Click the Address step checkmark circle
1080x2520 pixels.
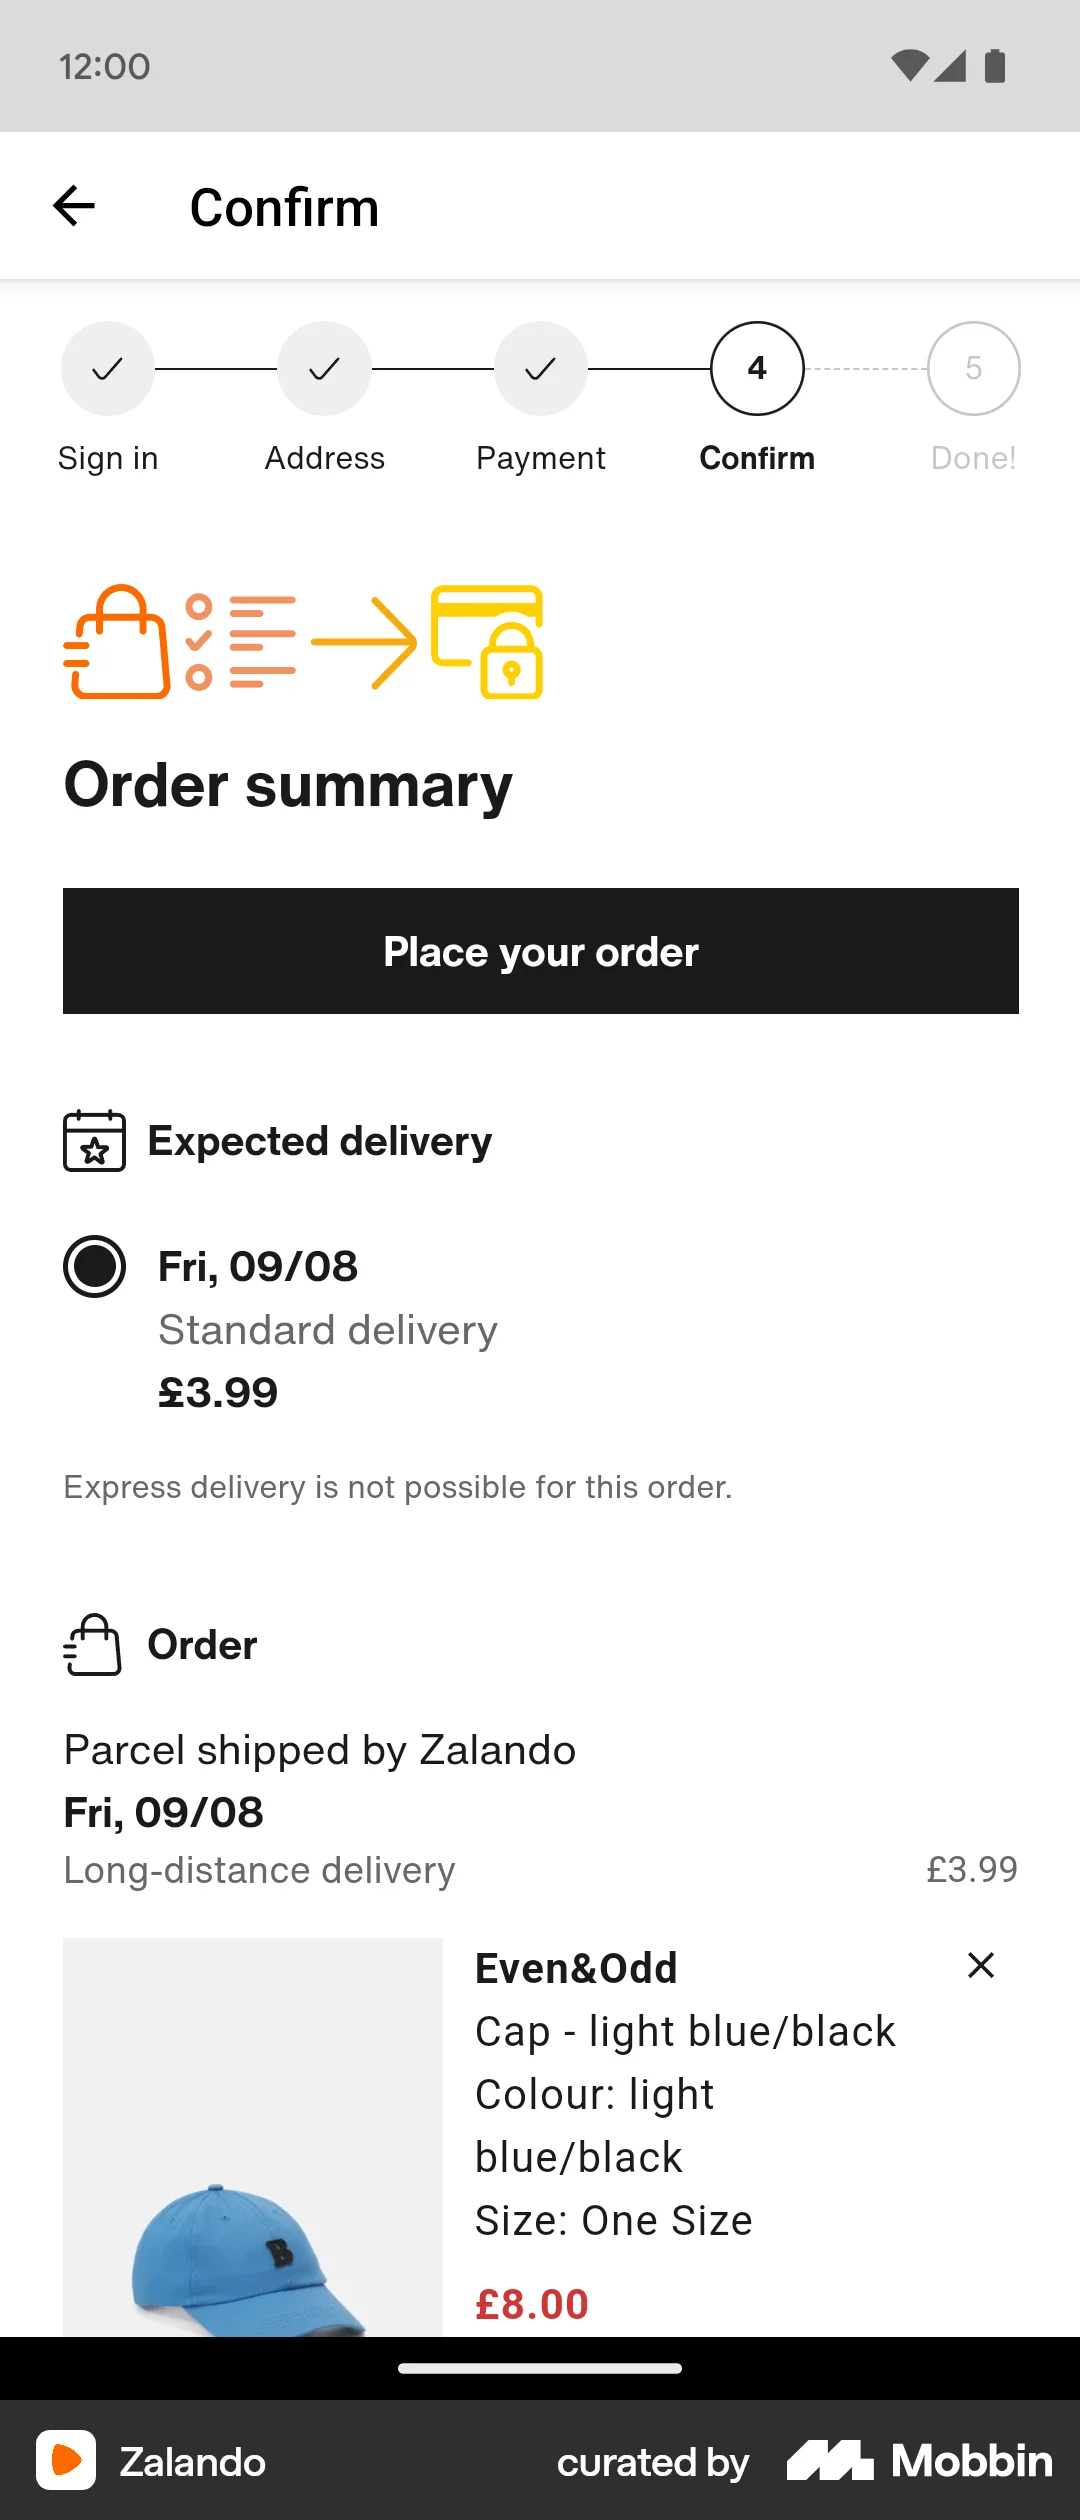[323, 368]
